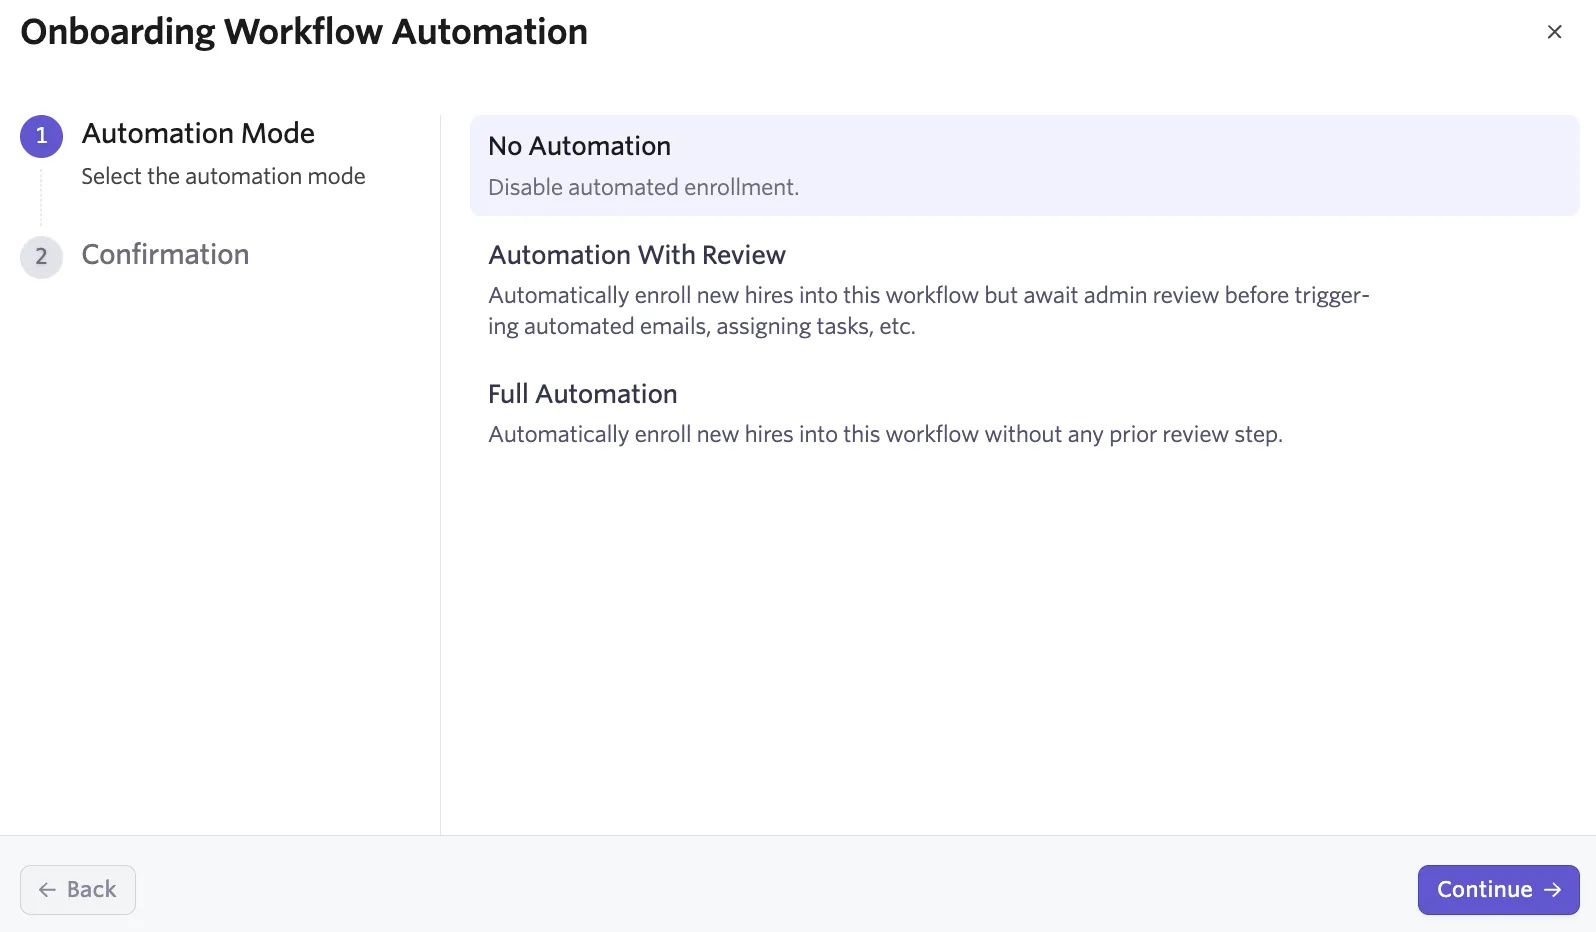Viewport: 1596px width, 932px height.
Task: Click the 'without any prior review step' description
Action: (885, 435)
